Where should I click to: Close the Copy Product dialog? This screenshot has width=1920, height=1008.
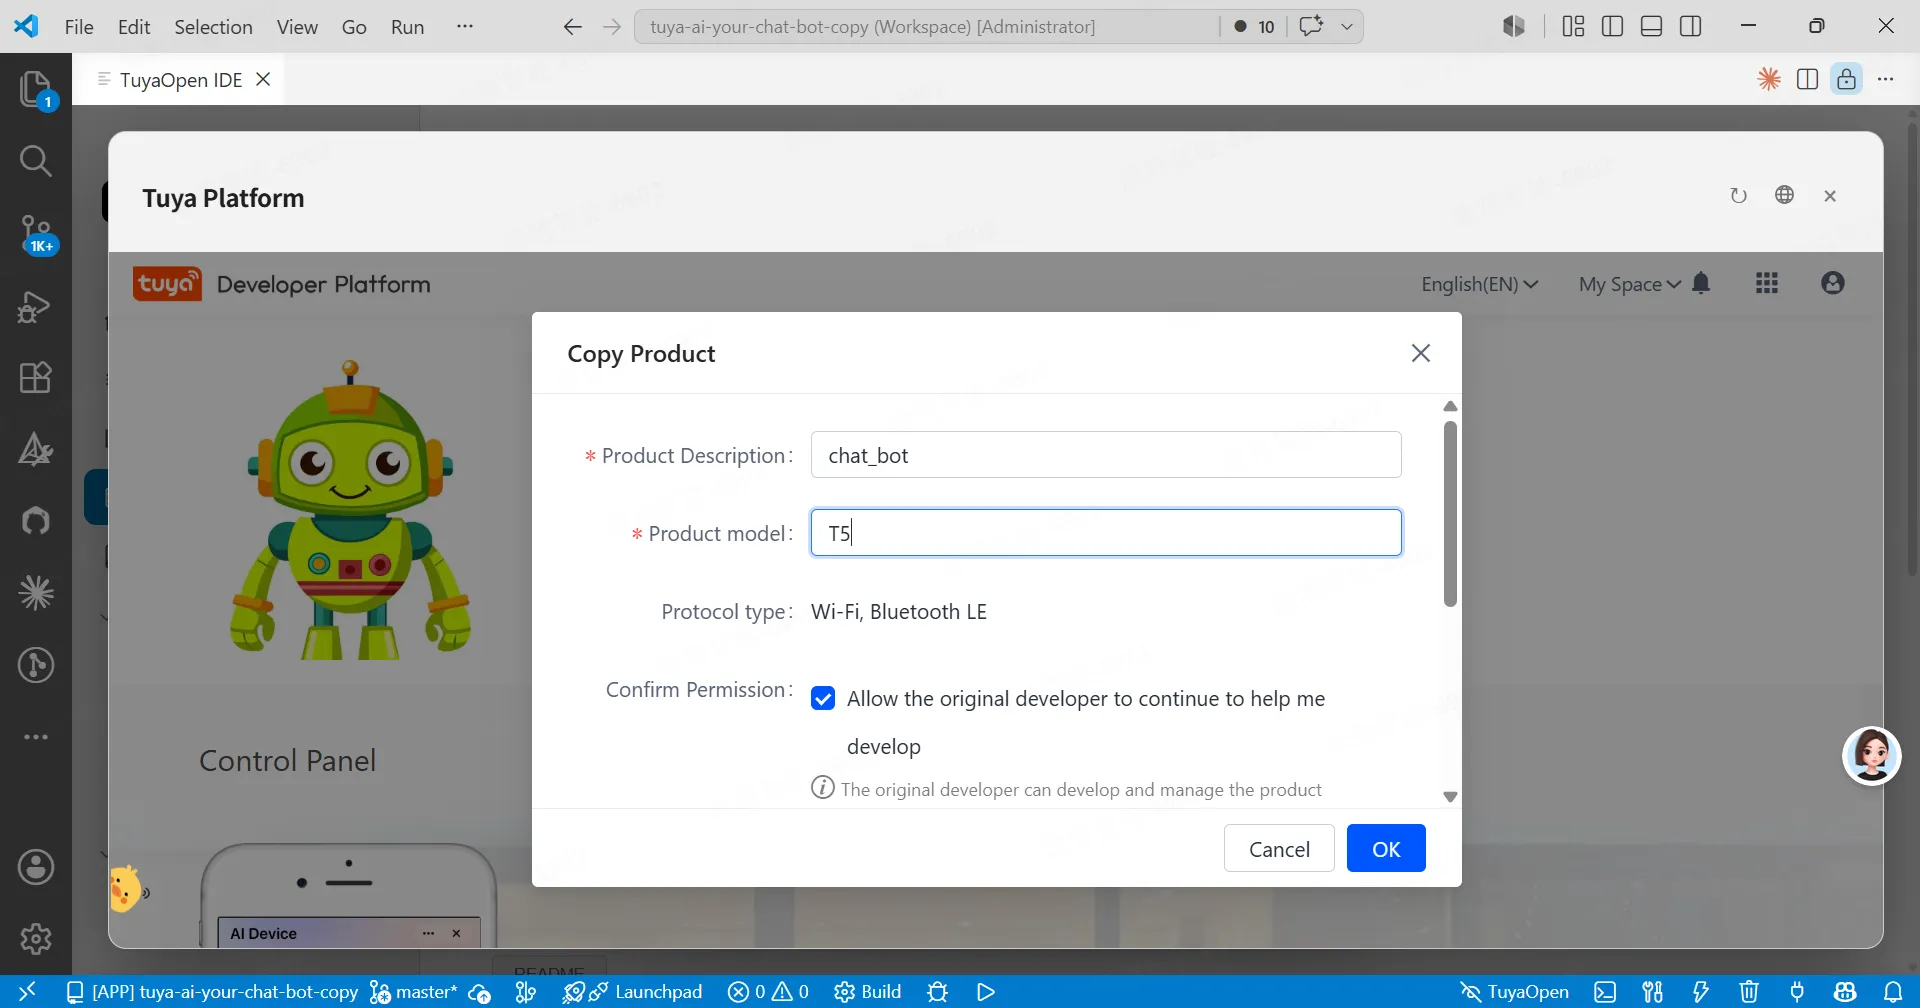pos(1421,353)
